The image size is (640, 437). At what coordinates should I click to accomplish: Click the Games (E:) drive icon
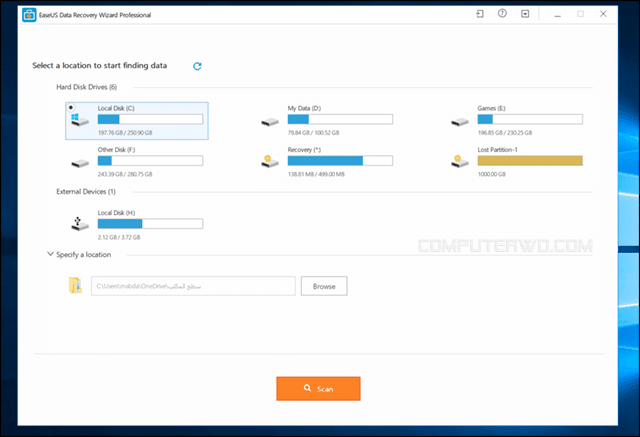pyautogui.click(x=460, y=122)
